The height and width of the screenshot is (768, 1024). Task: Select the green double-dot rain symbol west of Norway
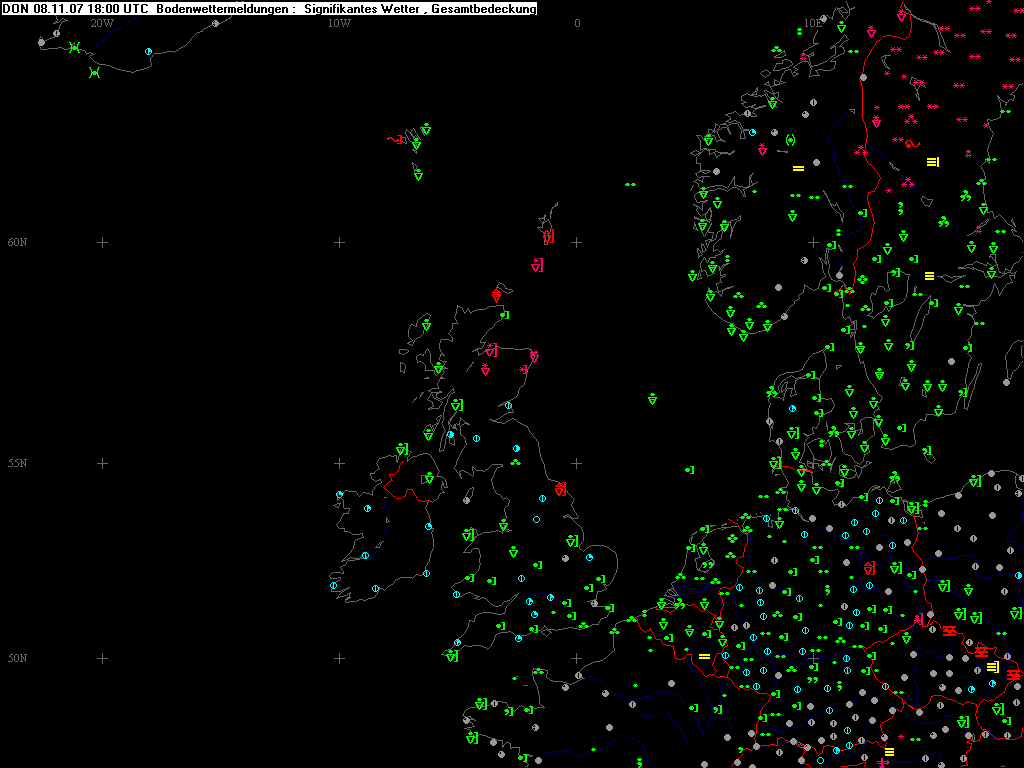click(x=630, y=185)
